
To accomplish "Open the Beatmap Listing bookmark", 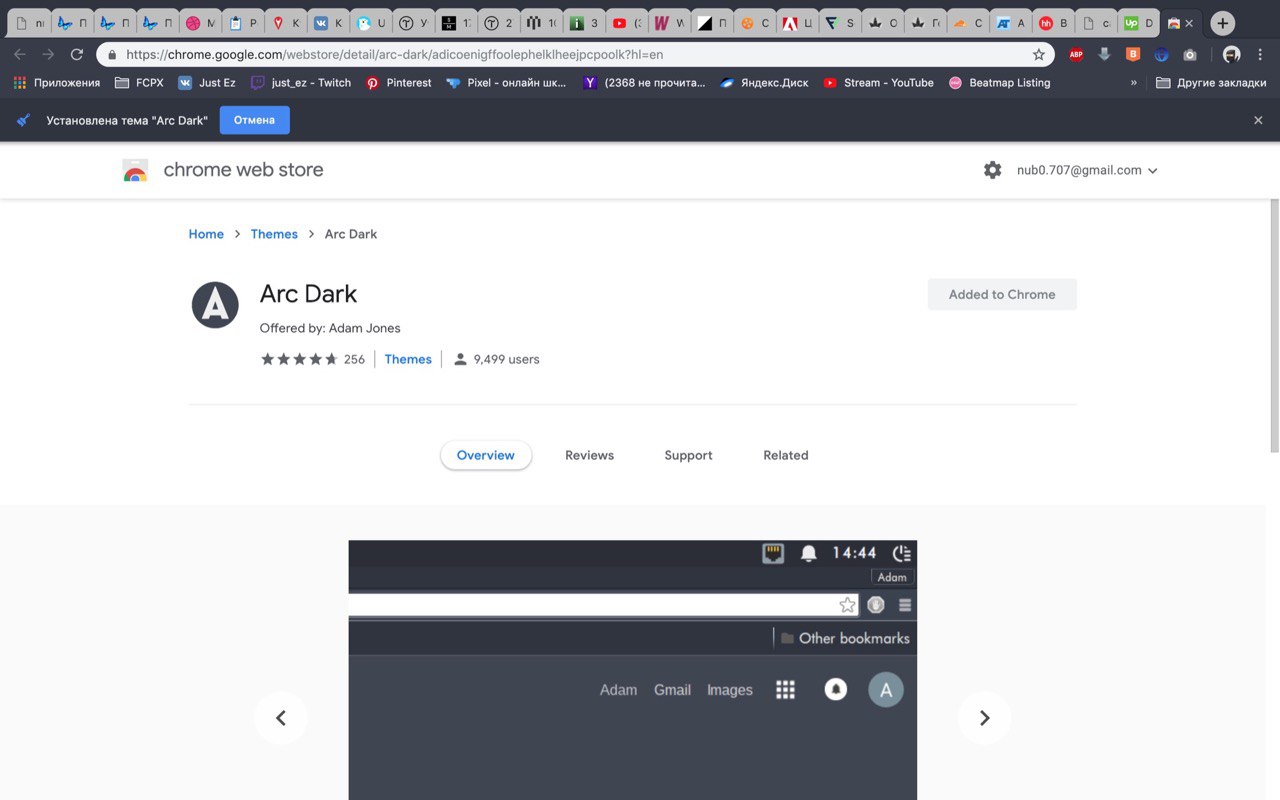I will click(999, 83).
